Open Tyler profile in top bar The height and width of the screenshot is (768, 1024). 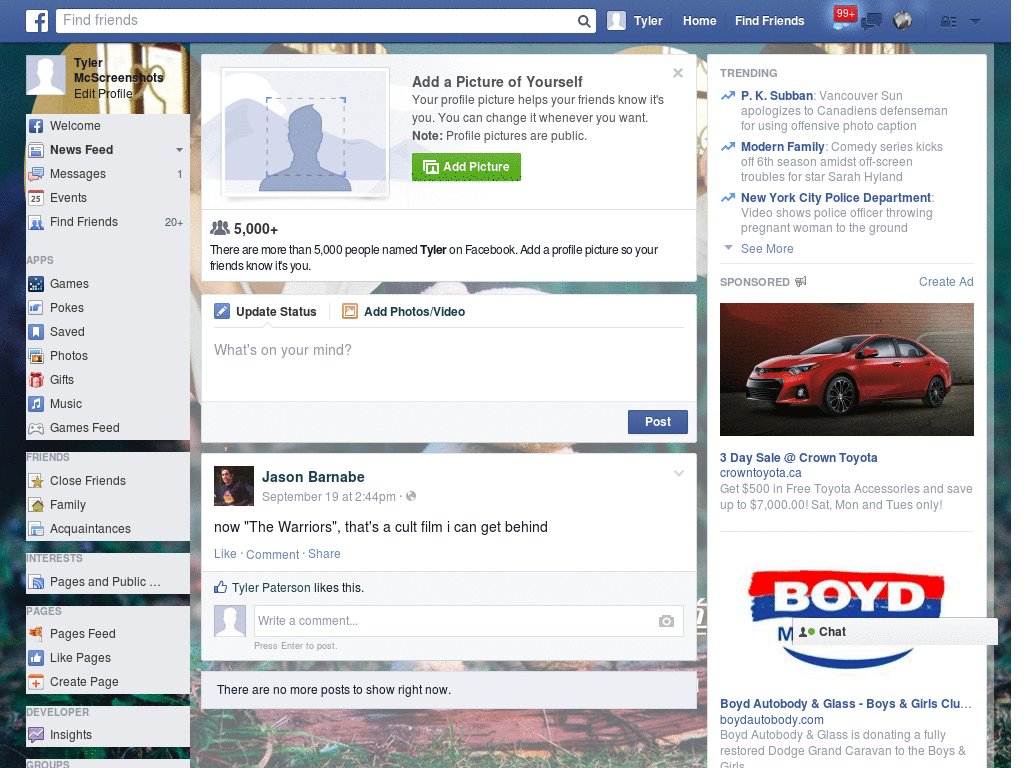coord(635,21)
